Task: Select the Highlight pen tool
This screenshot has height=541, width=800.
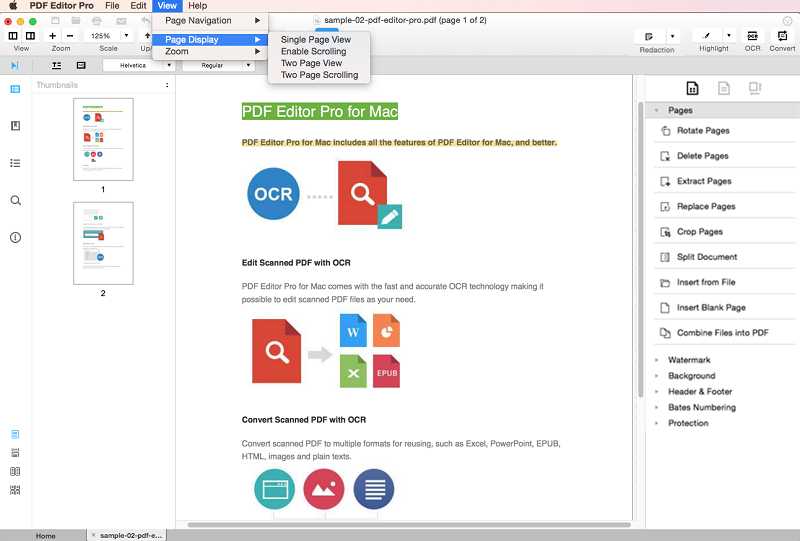Action: click(x=706, y=35)
